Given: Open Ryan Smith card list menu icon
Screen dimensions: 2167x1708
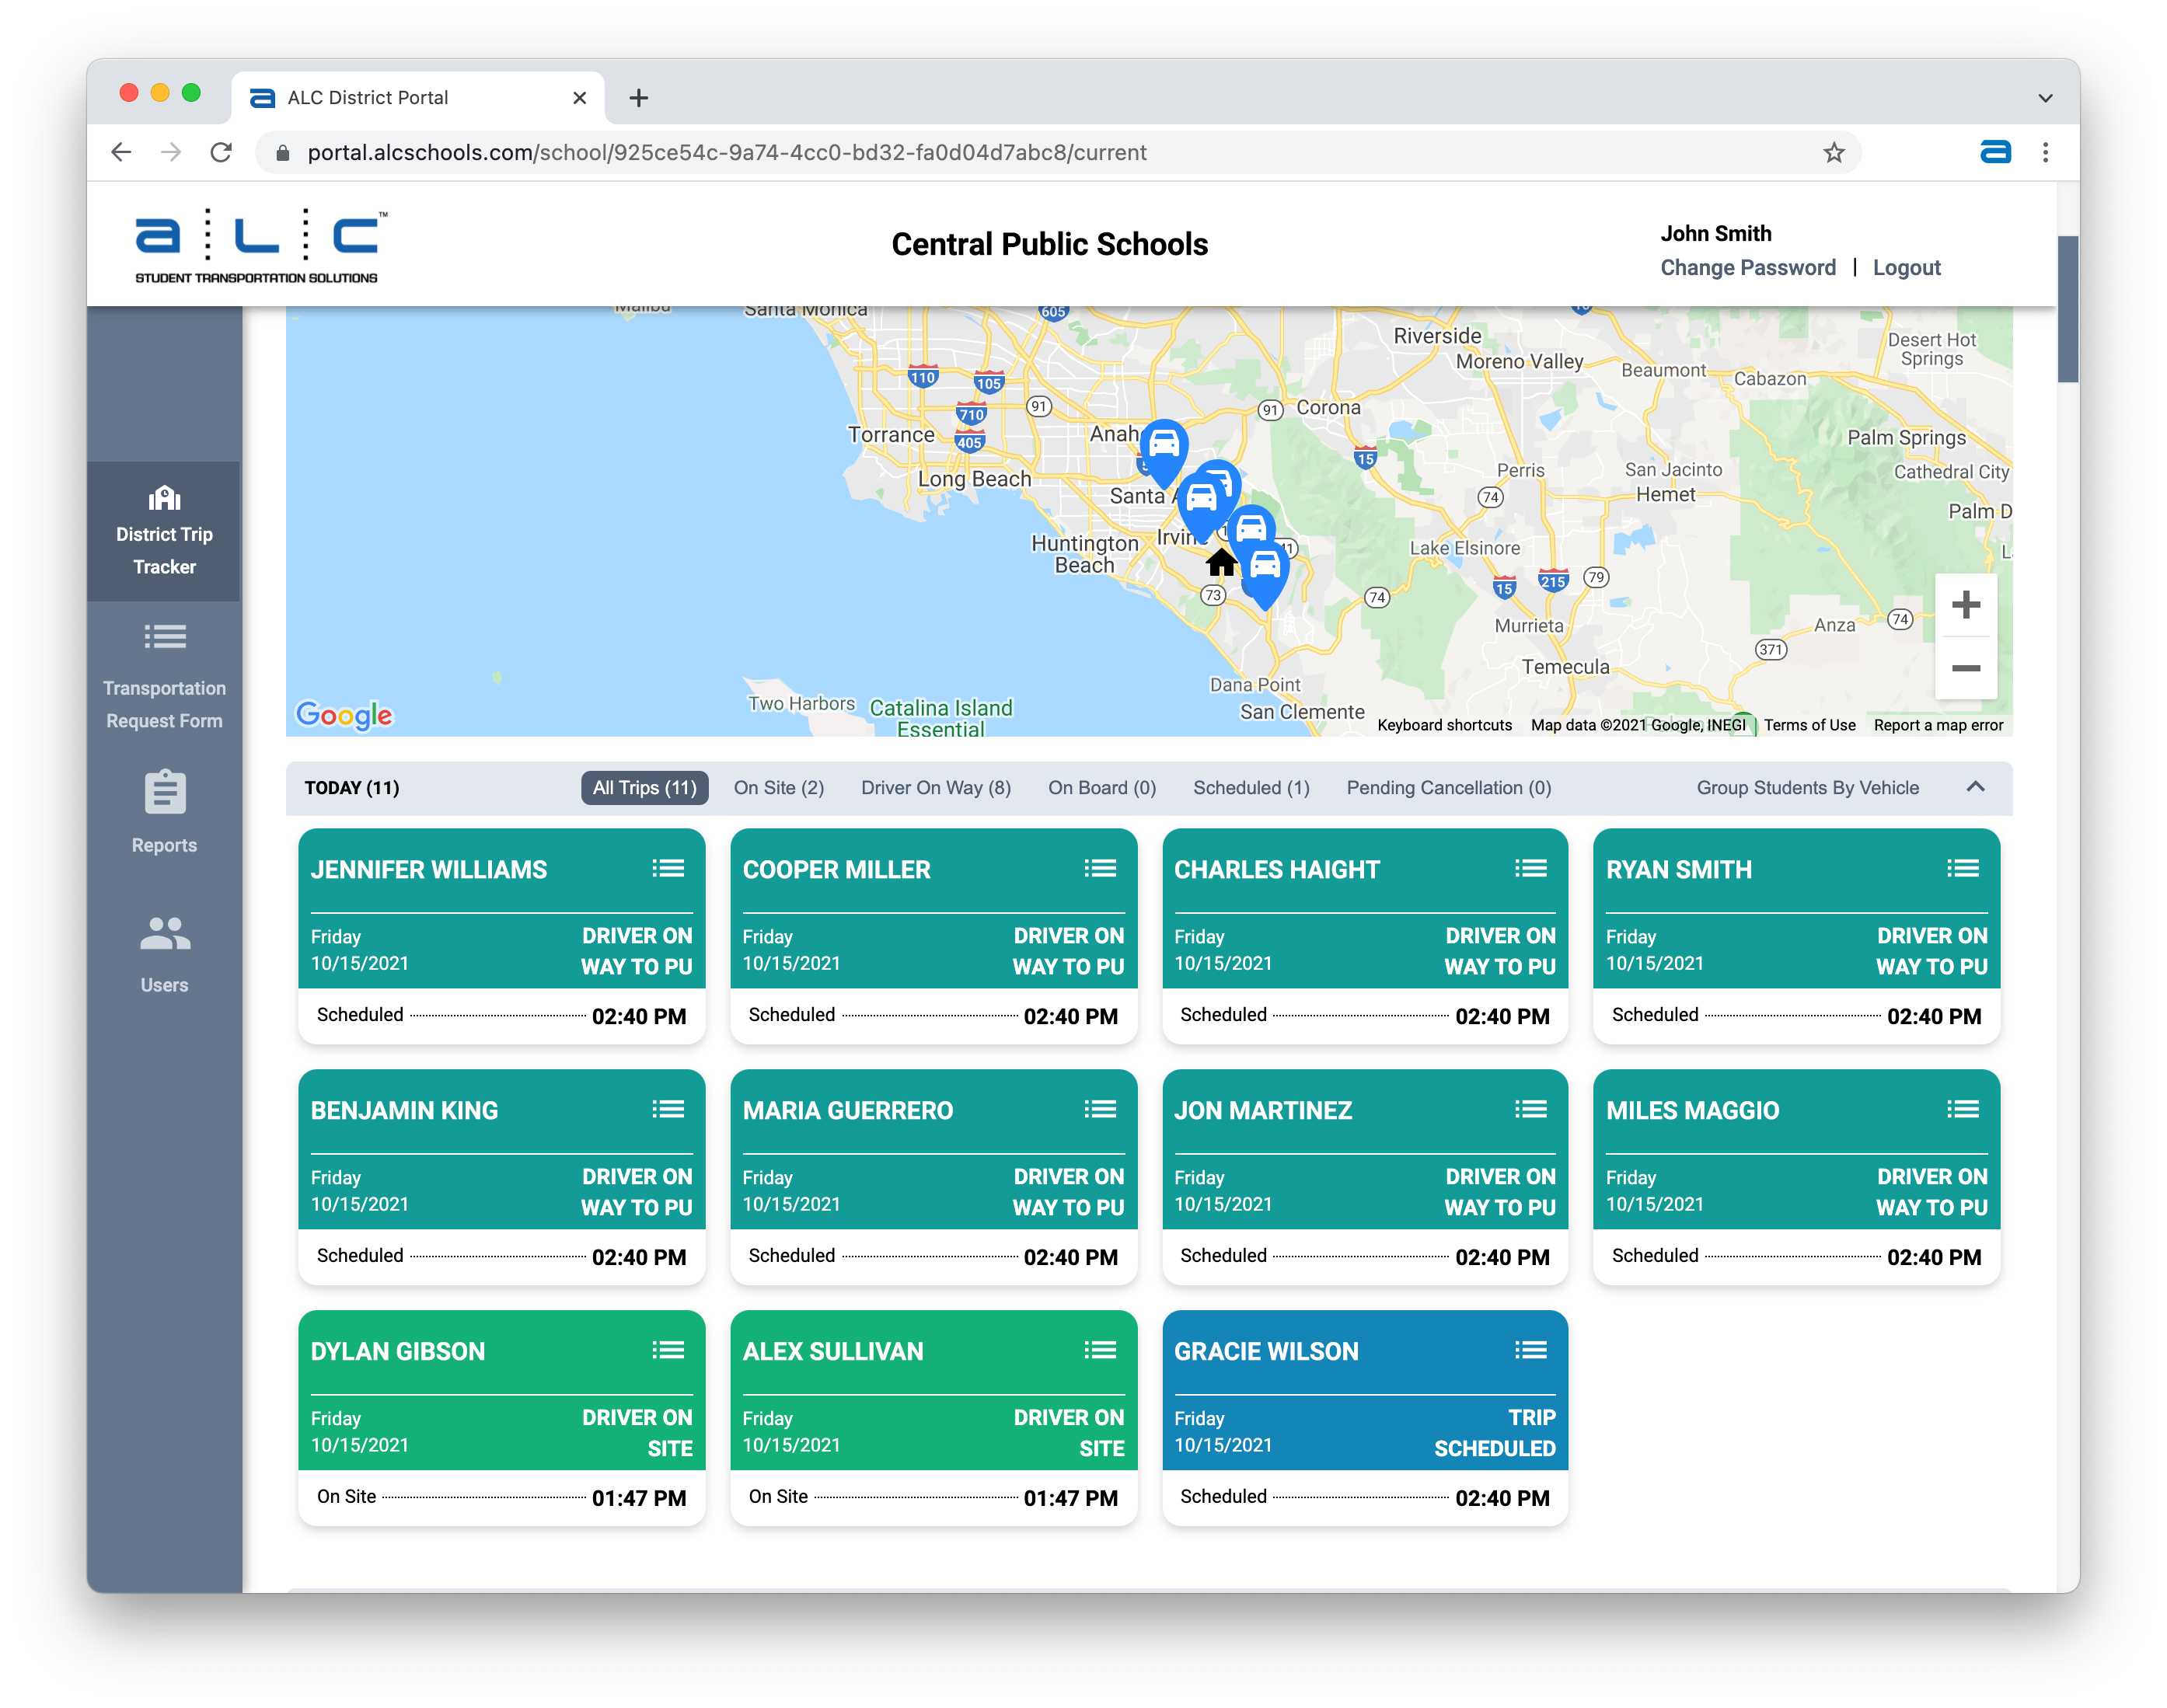Looking at the screenshot, I should (x=1963, y=868).
